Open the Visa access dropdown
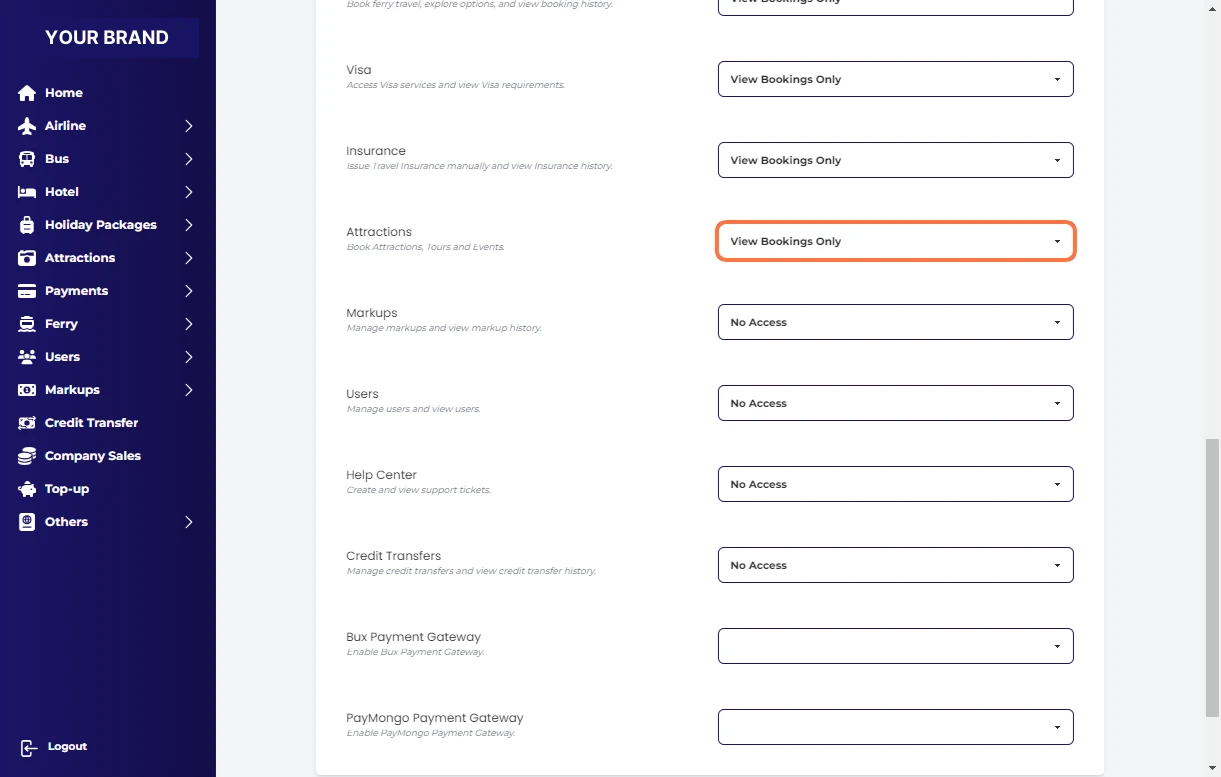The image size is (1221, 777). coord(895,79)
